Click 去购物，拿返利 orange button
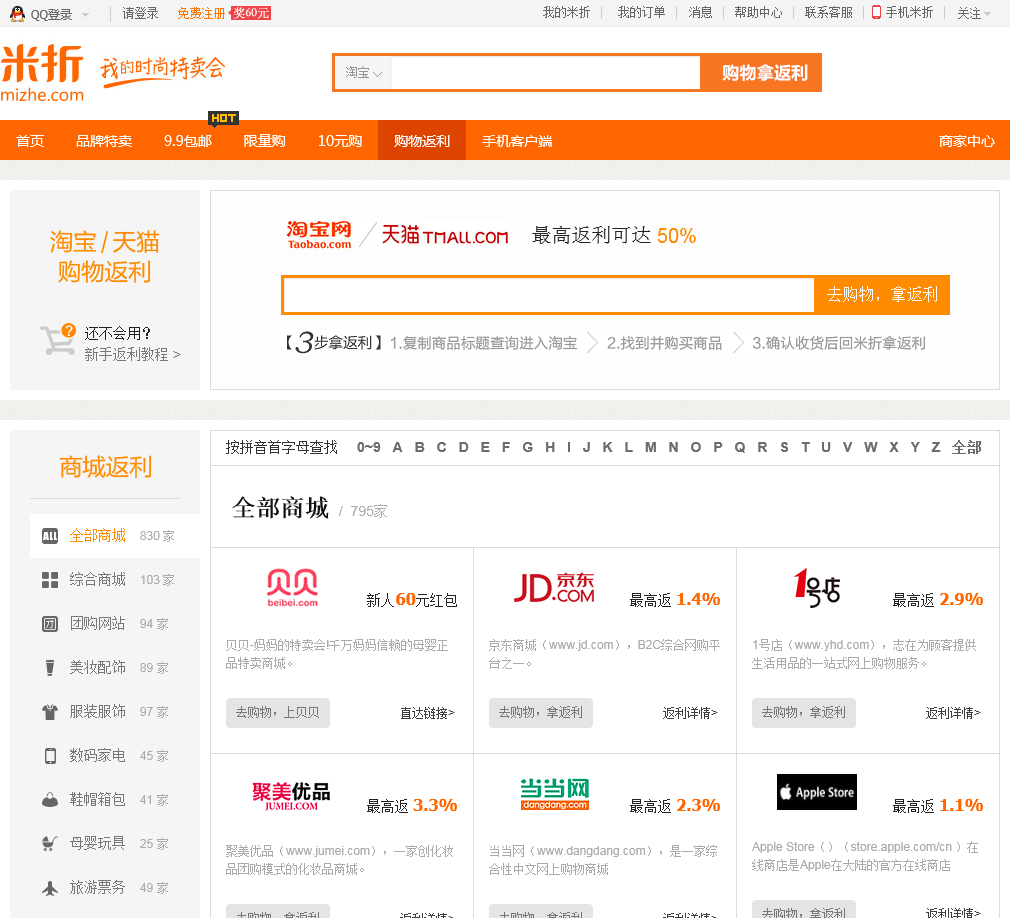Screen dimensions: 1010x918 click(882, 295)
